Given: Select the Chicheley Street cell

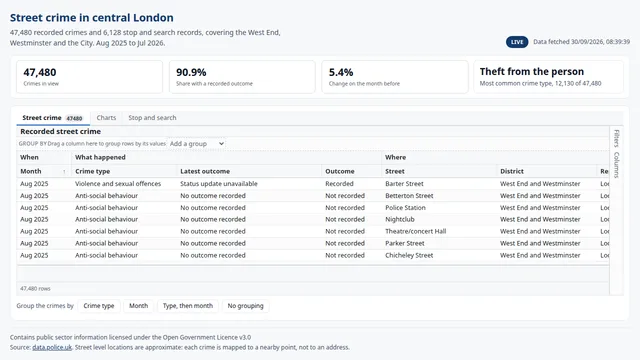Looking at the screenshot, I should coord(439,256).
